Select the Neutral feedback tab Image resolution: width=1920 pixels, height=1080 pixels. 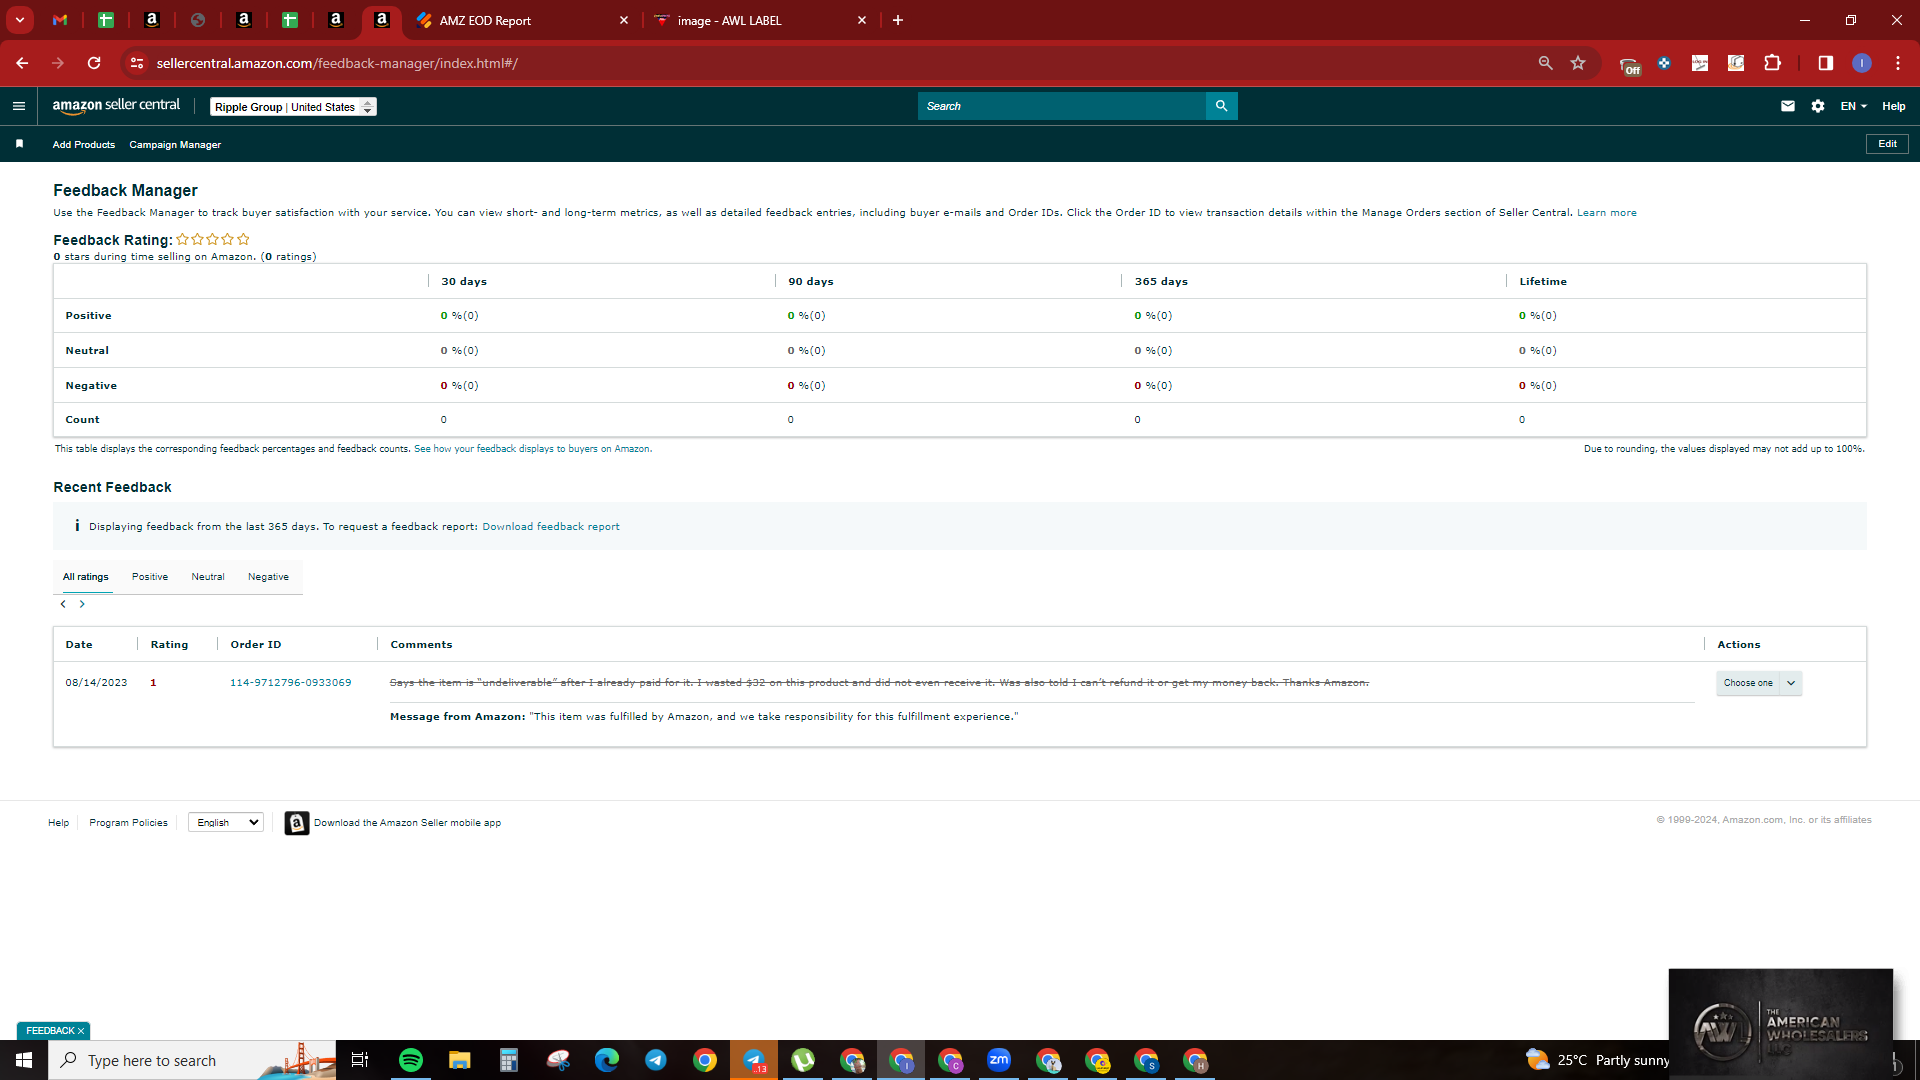(x=208, y=577)
